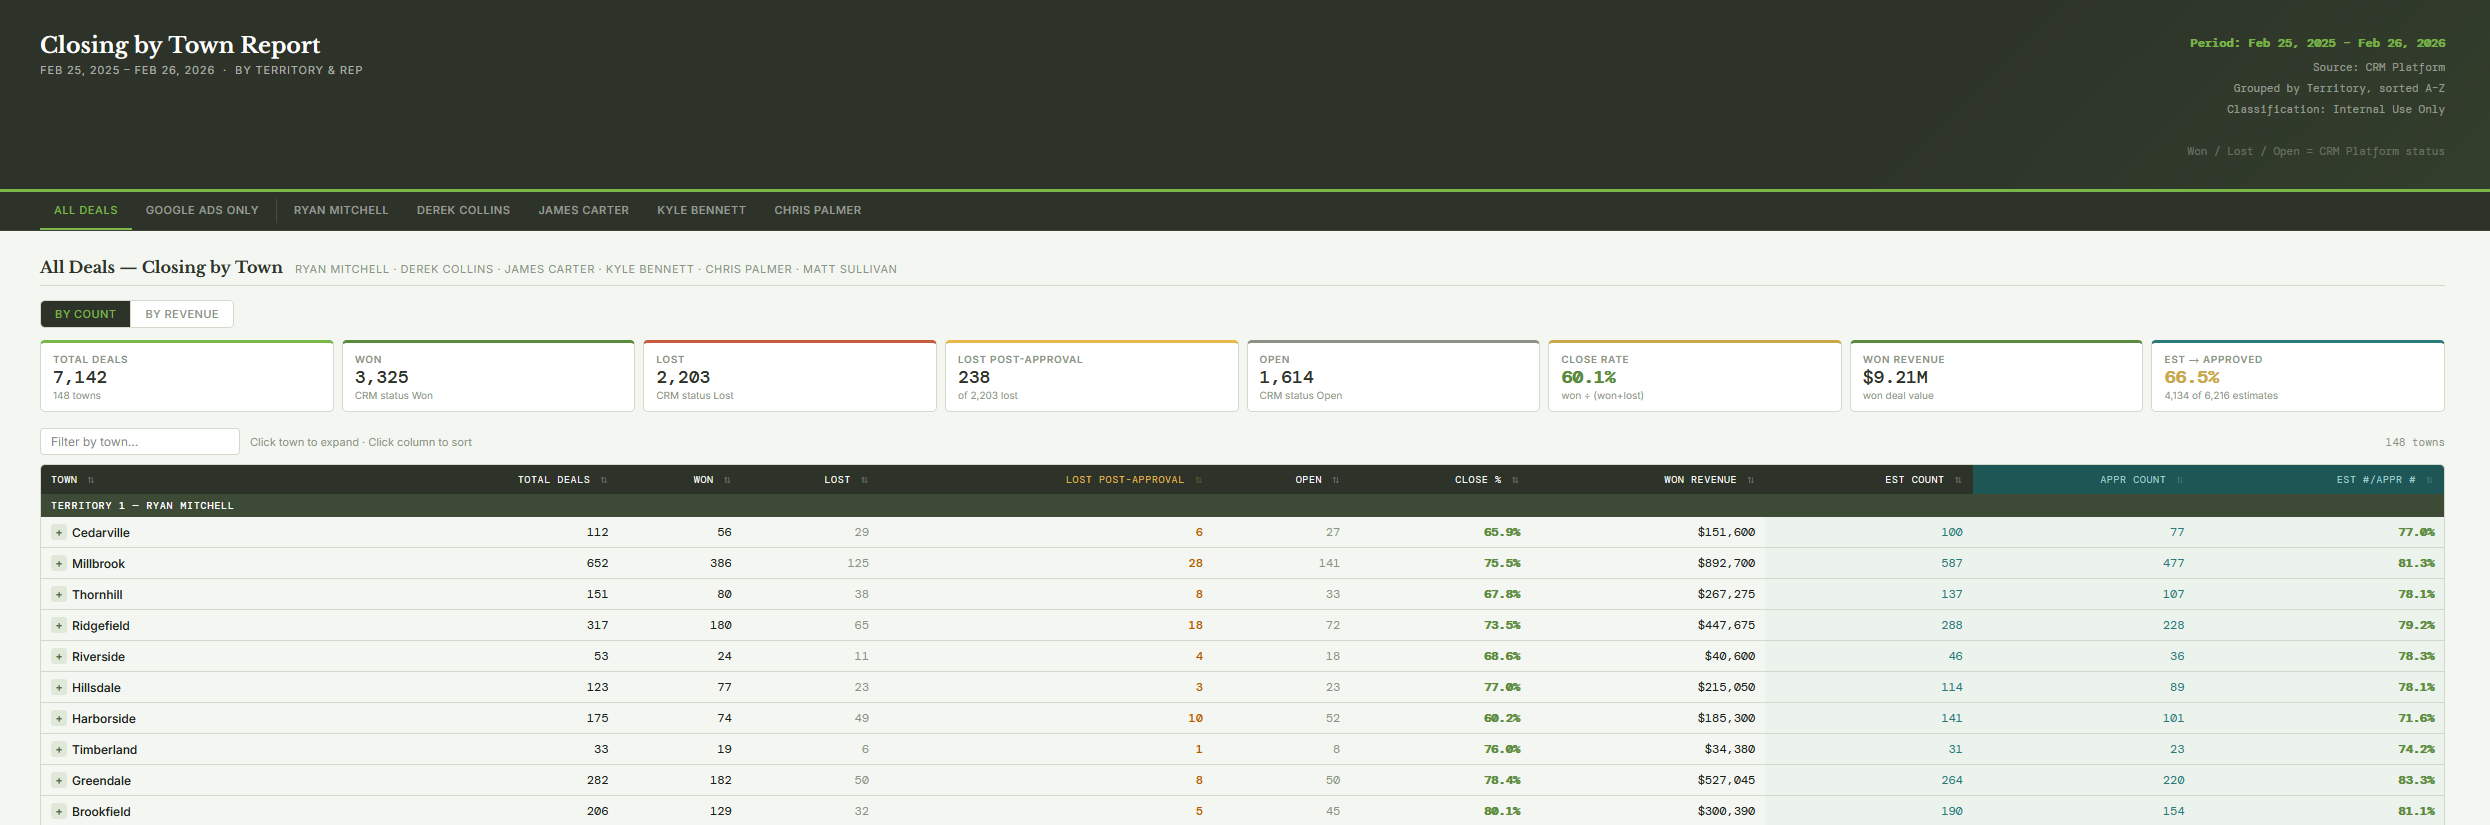Sort by Total Deals header label

tap(554, 480)
